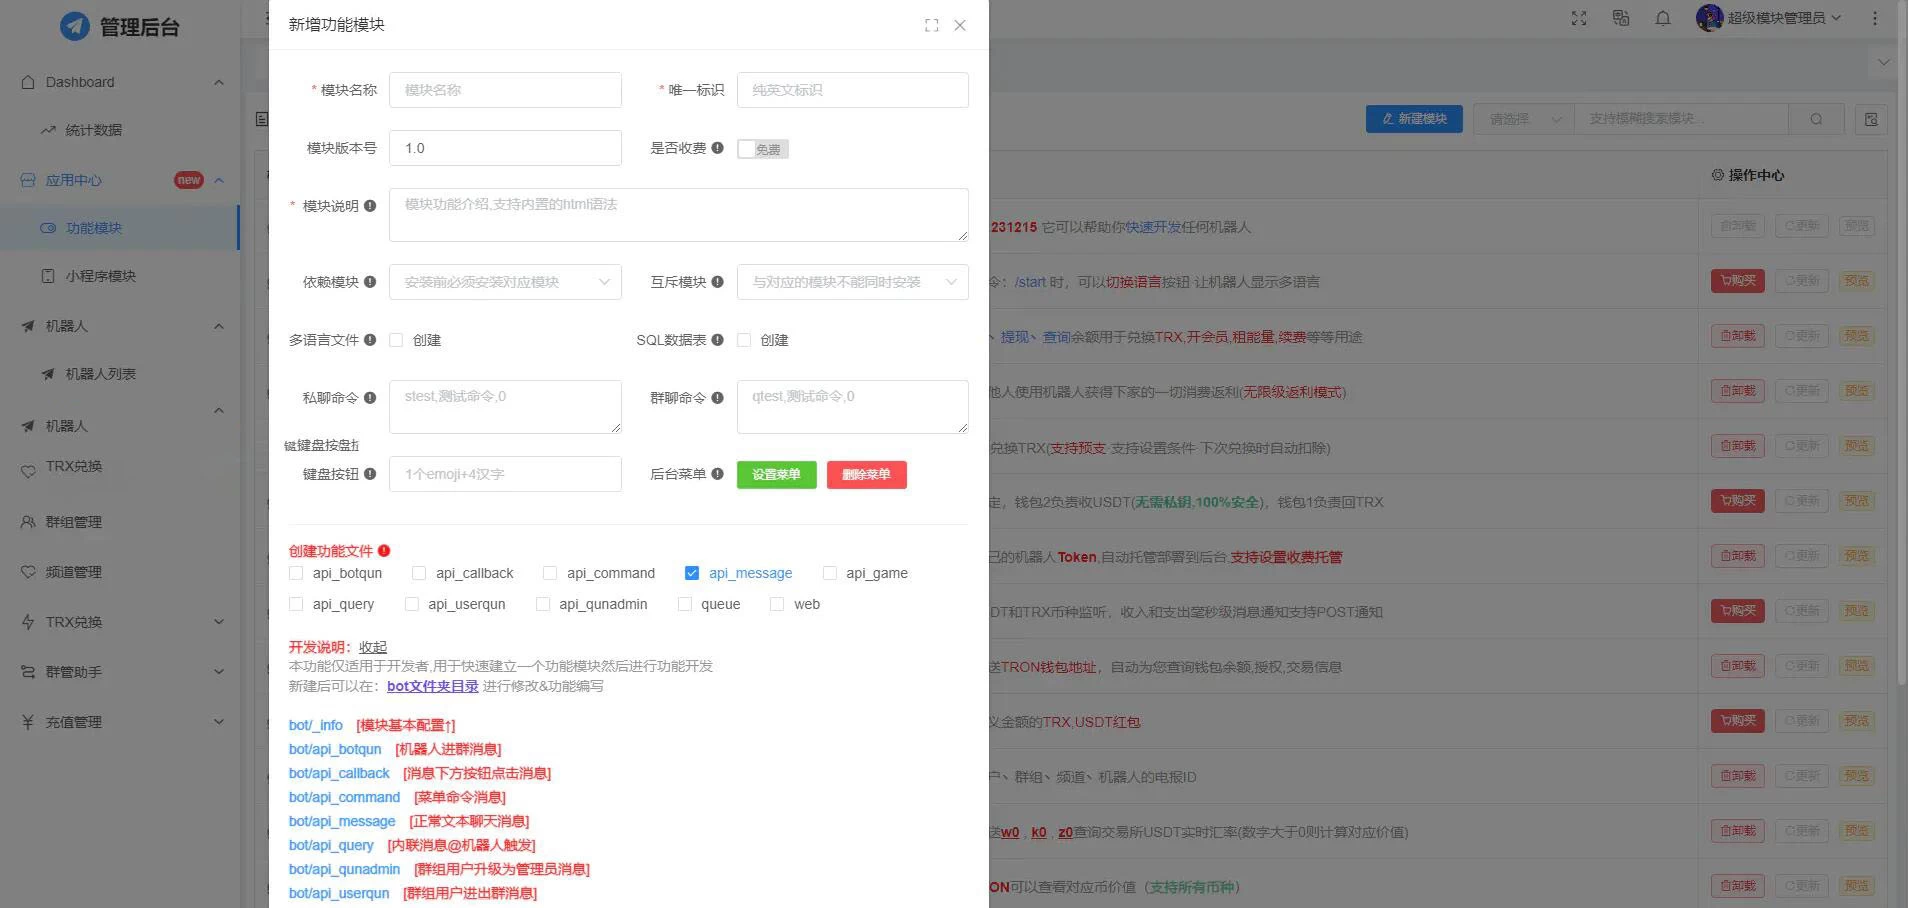This screenshot has width=1909, height=908.
Task: Open the three-dot more options icon
Action: tap(1875, 18)
